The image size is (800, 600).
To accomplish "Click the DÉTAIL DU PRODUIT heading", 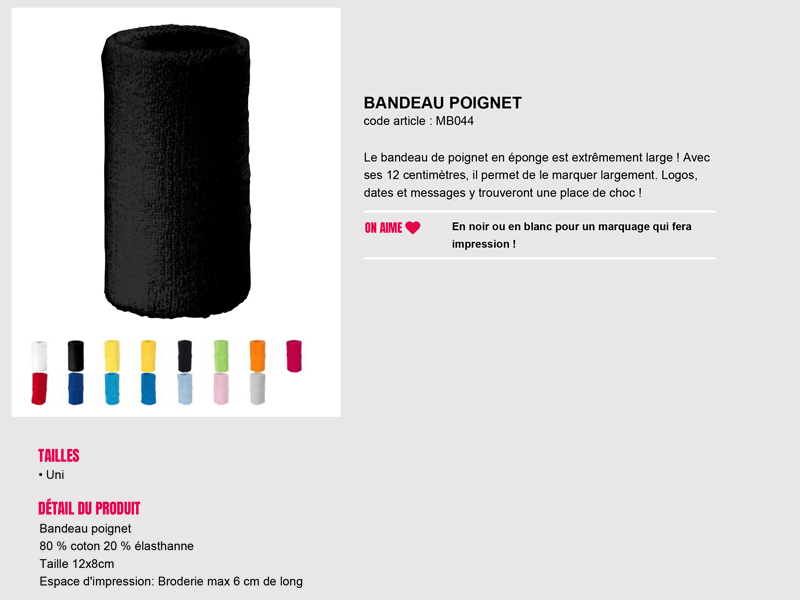I will [89, 508].
